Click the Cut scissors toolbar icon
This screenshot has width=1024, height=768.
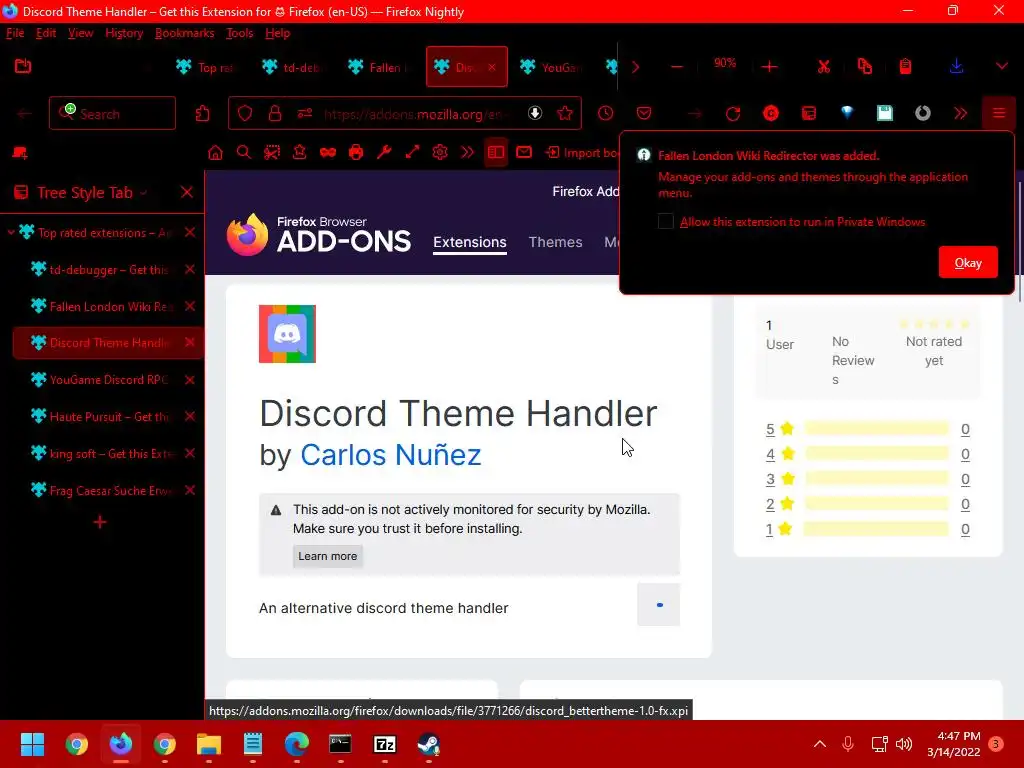pos(824,67)
